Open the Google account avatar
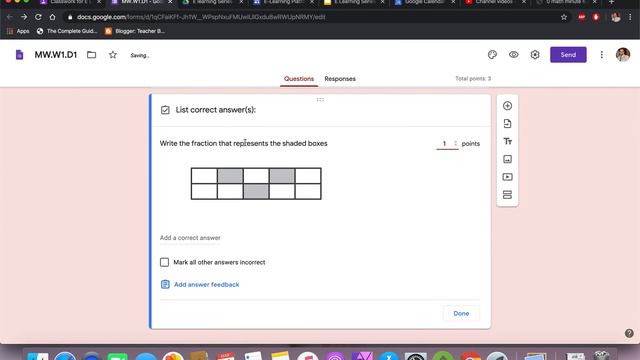This screenshot has width=640, height=360. 623,55
